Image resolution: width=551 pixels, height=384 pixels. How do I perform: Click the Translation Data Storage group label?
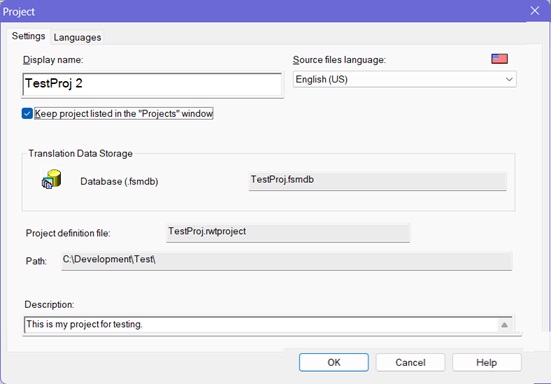80,154
